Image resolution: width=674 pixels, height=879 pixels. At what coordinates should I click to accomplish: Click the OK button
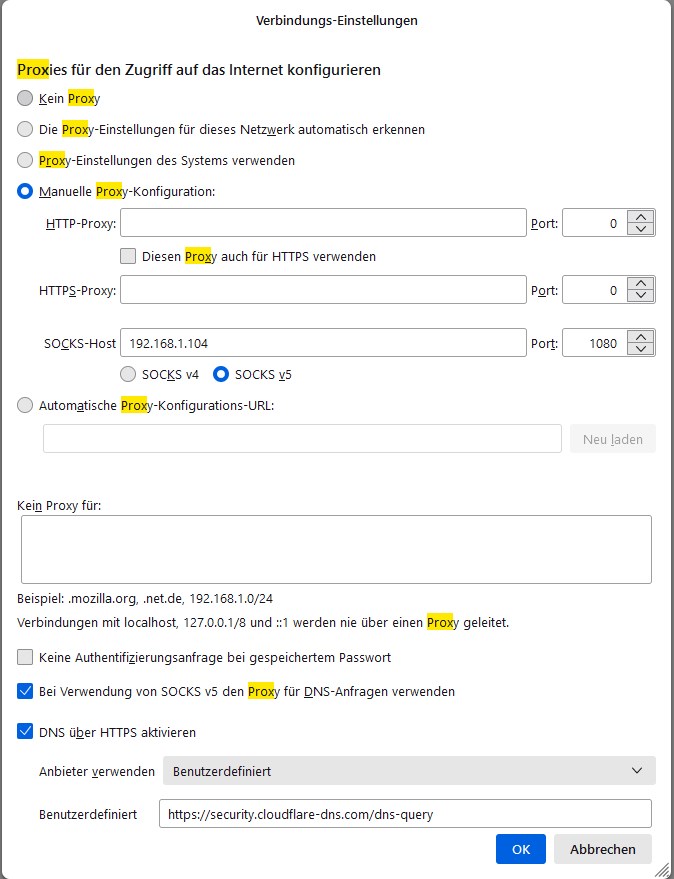click(x=520, y=849)
